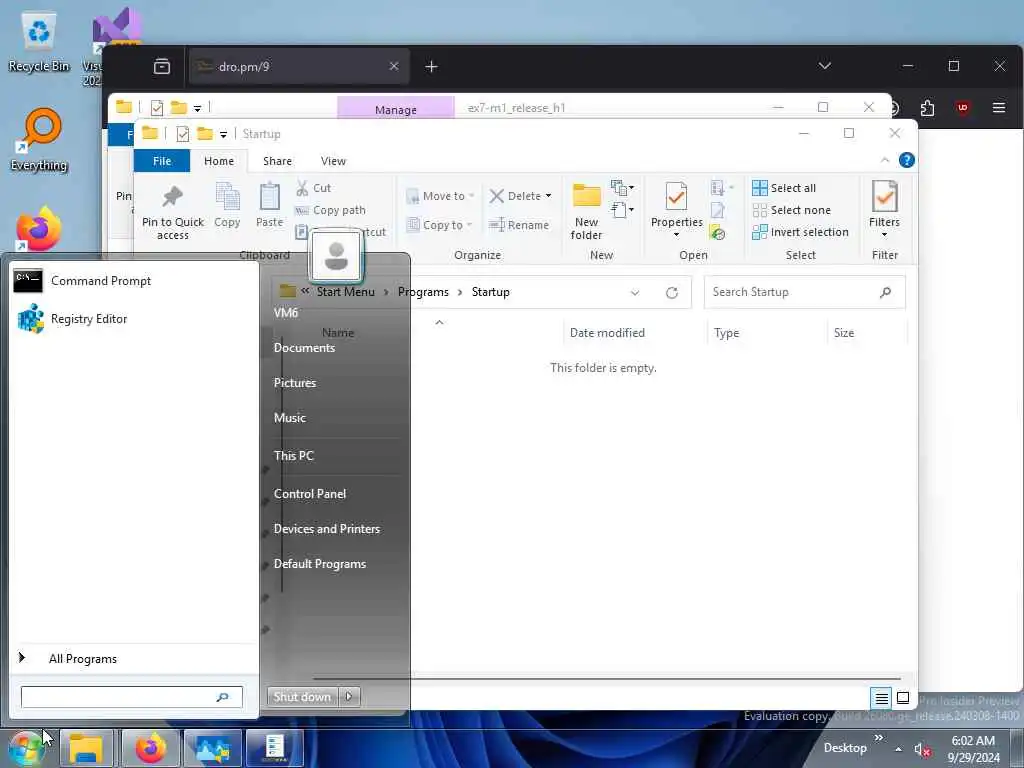Open Music from the Start menu

(x=289, y=418)
